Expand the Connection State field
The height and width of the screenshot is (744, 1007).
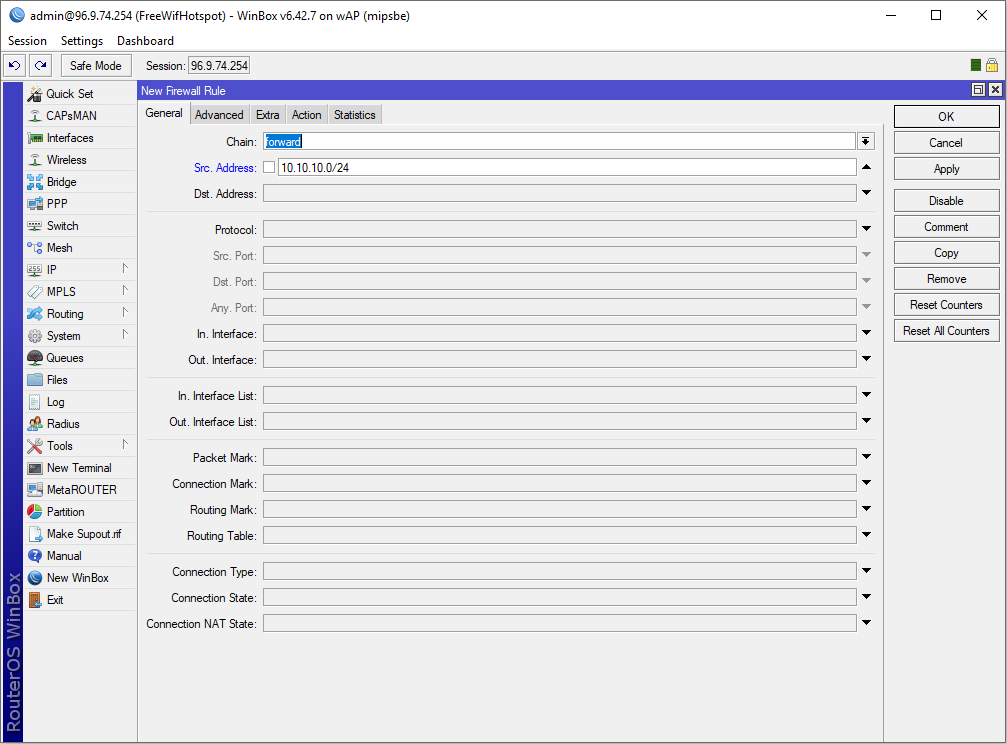tap(866, 597)
